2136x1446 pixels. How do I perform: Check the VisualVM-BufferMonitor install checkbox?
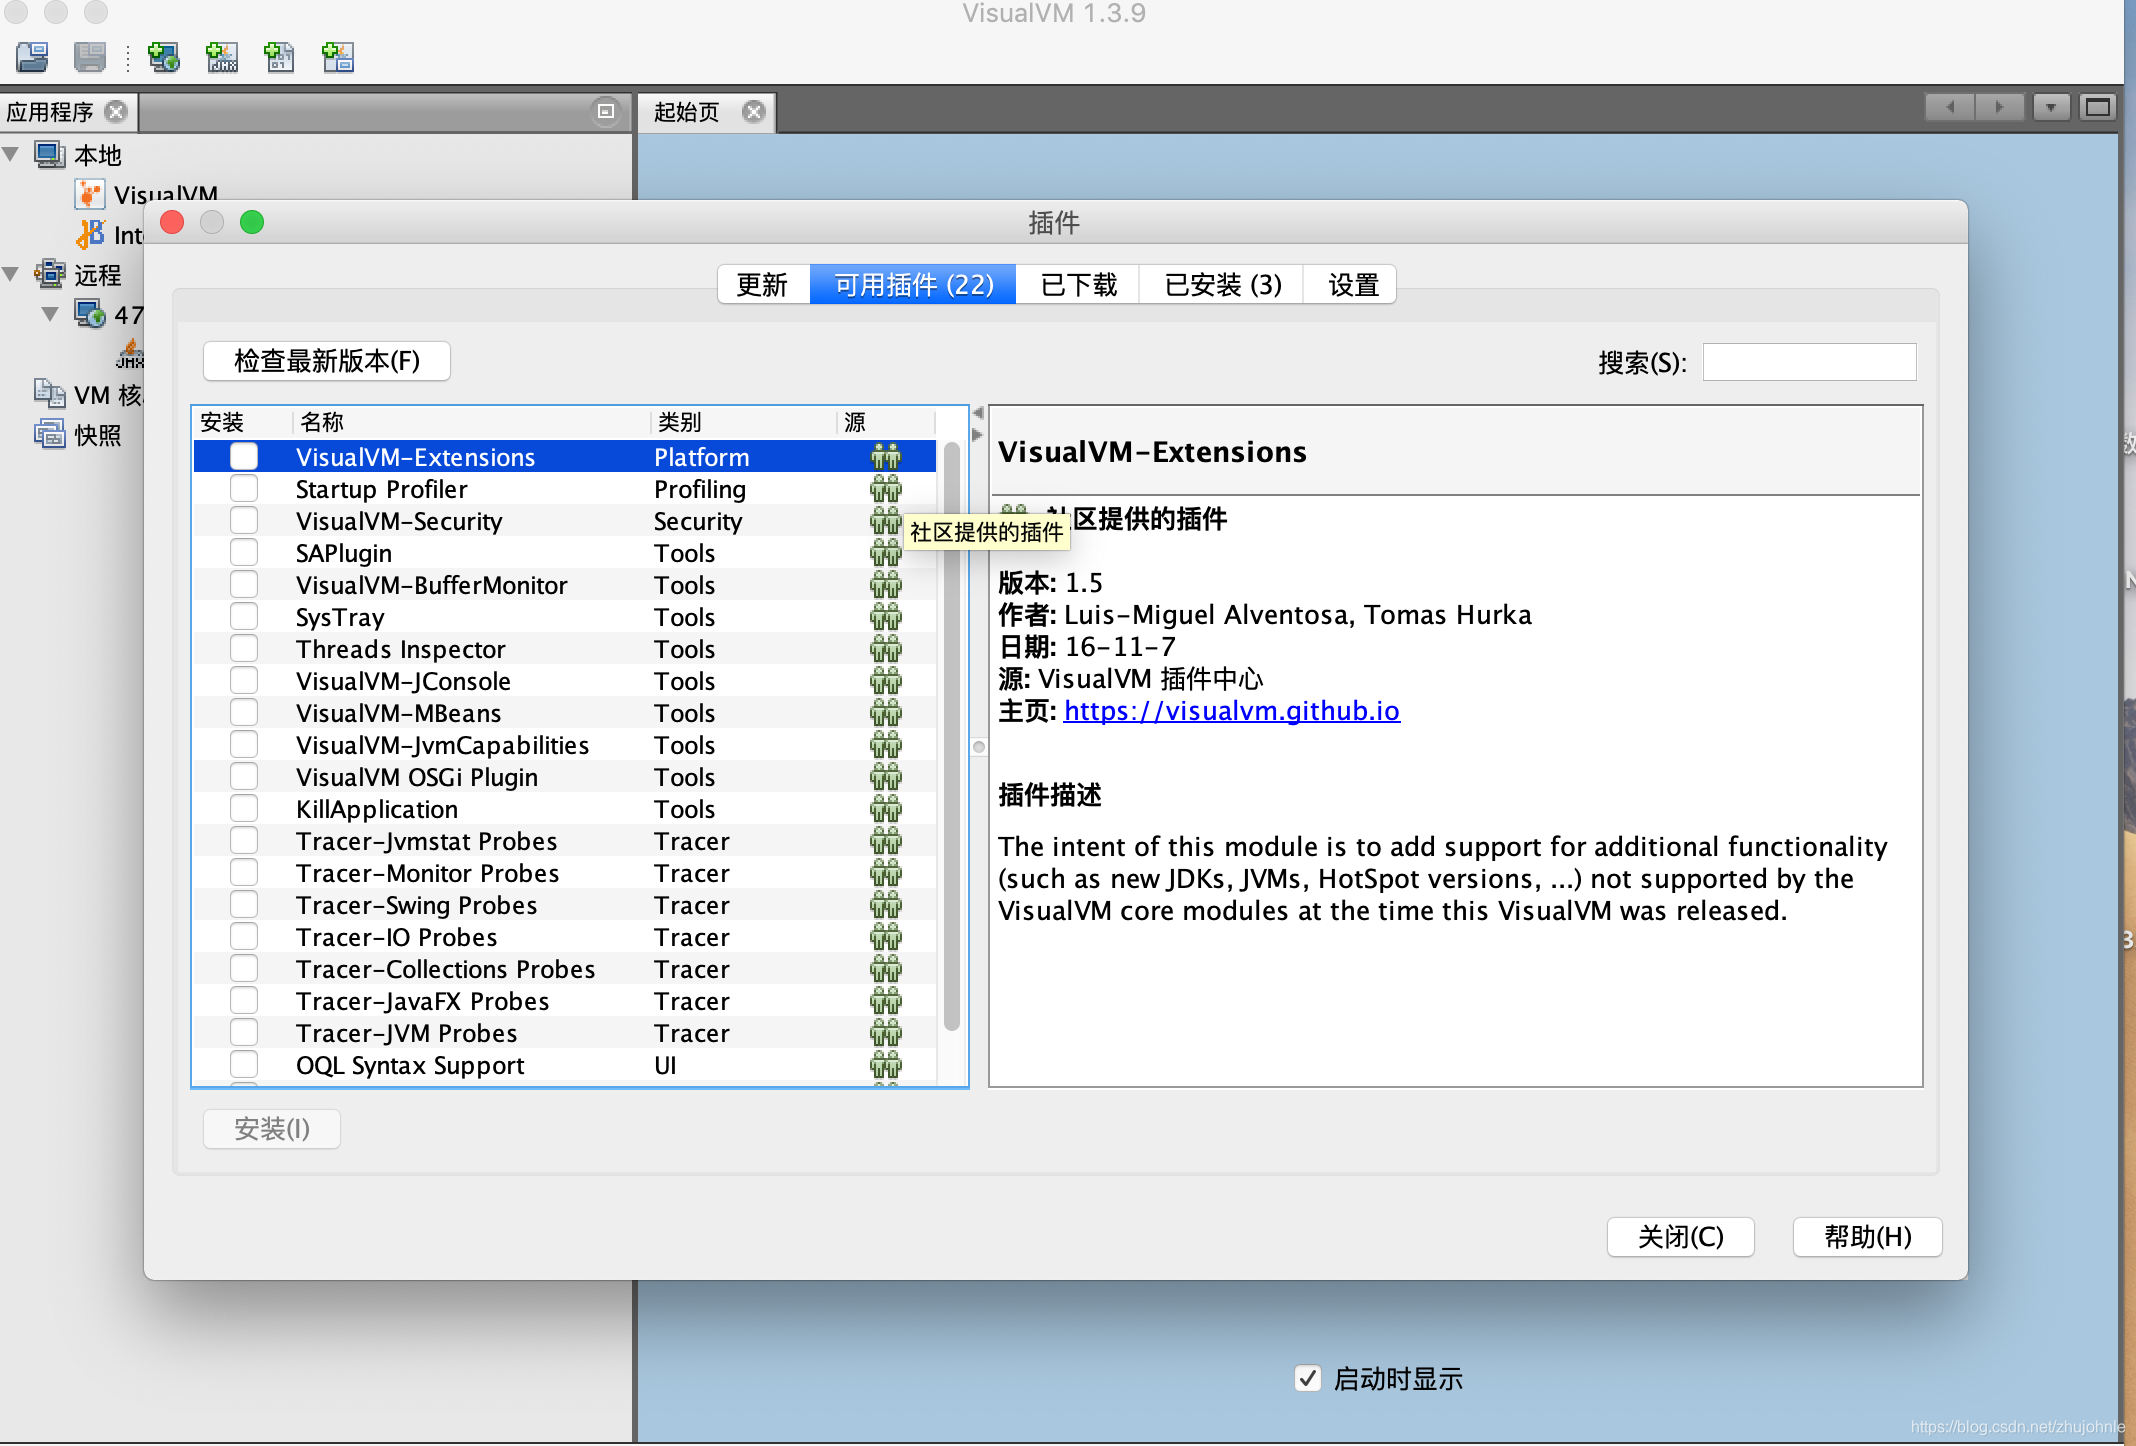point(244,585)
